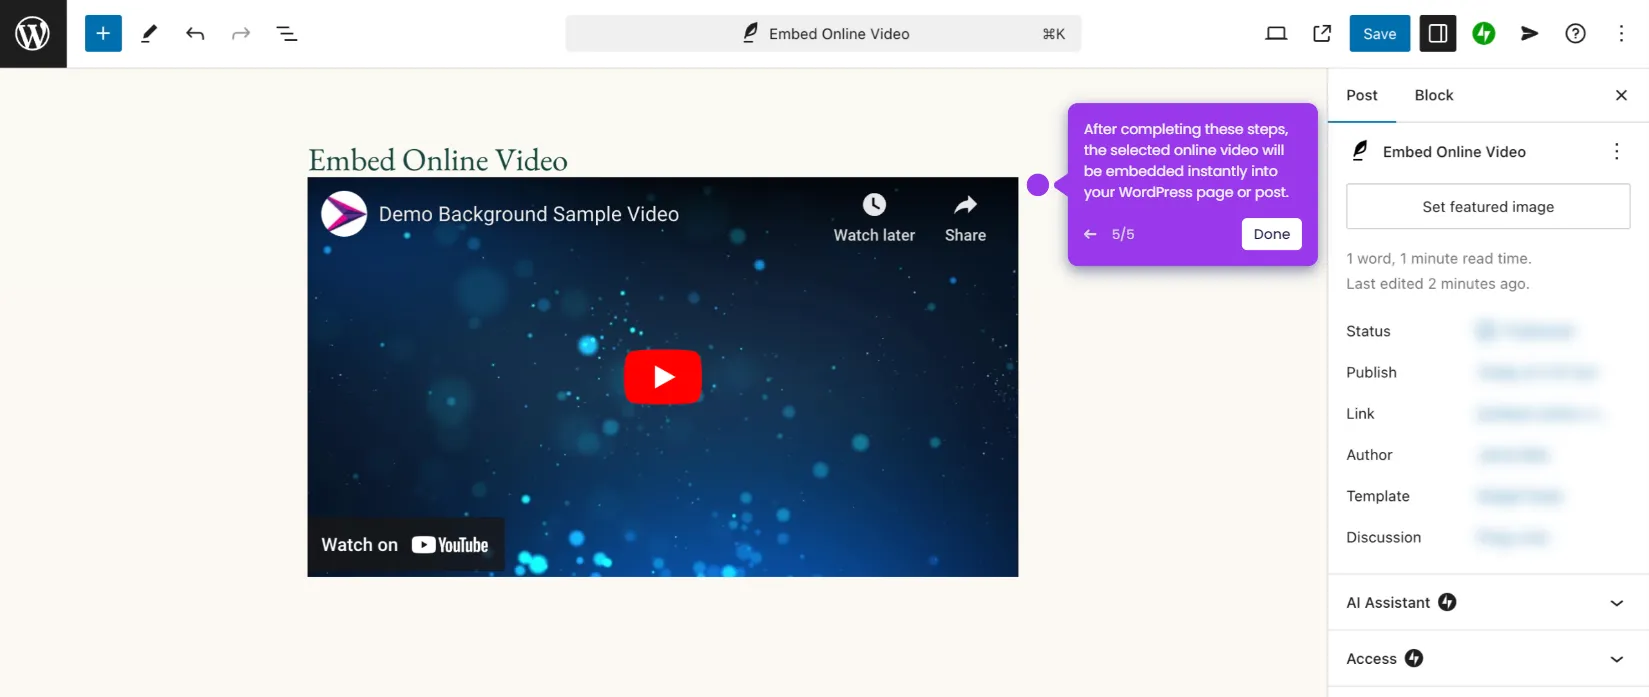The width and height of the screenshot is (1649, 697).
Task: Click the Set featured image button
Action: [1488, 207]
